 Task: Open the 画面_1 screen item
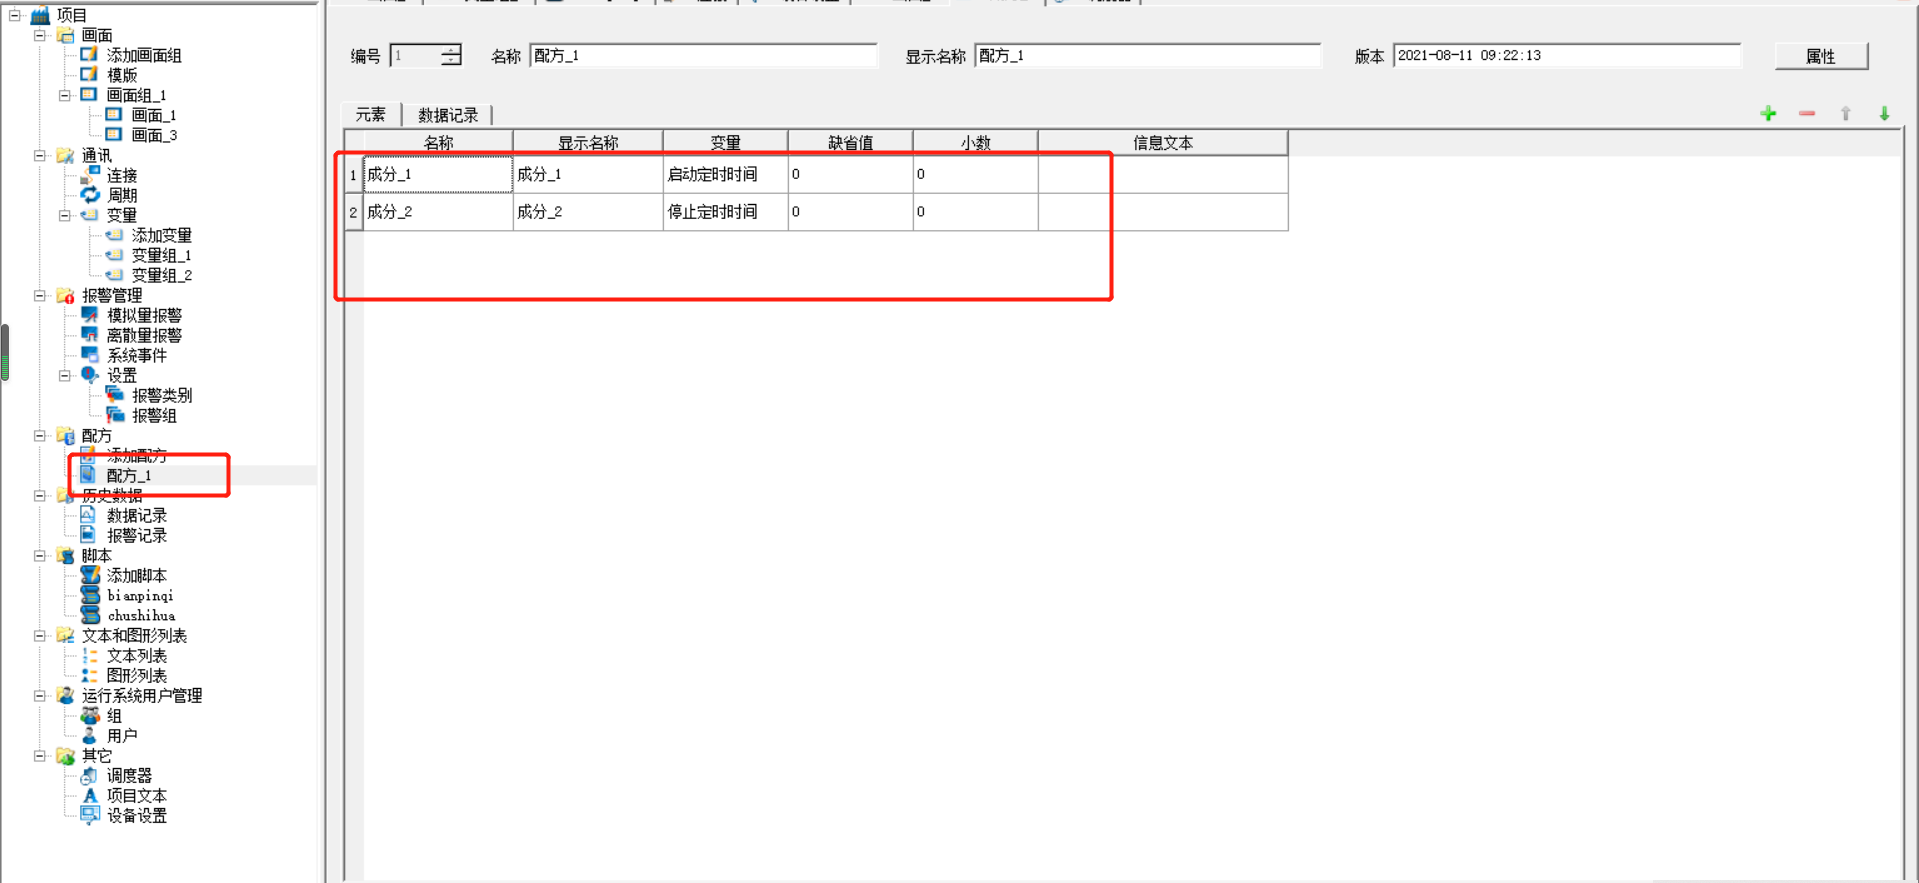[x=154, y=115]
